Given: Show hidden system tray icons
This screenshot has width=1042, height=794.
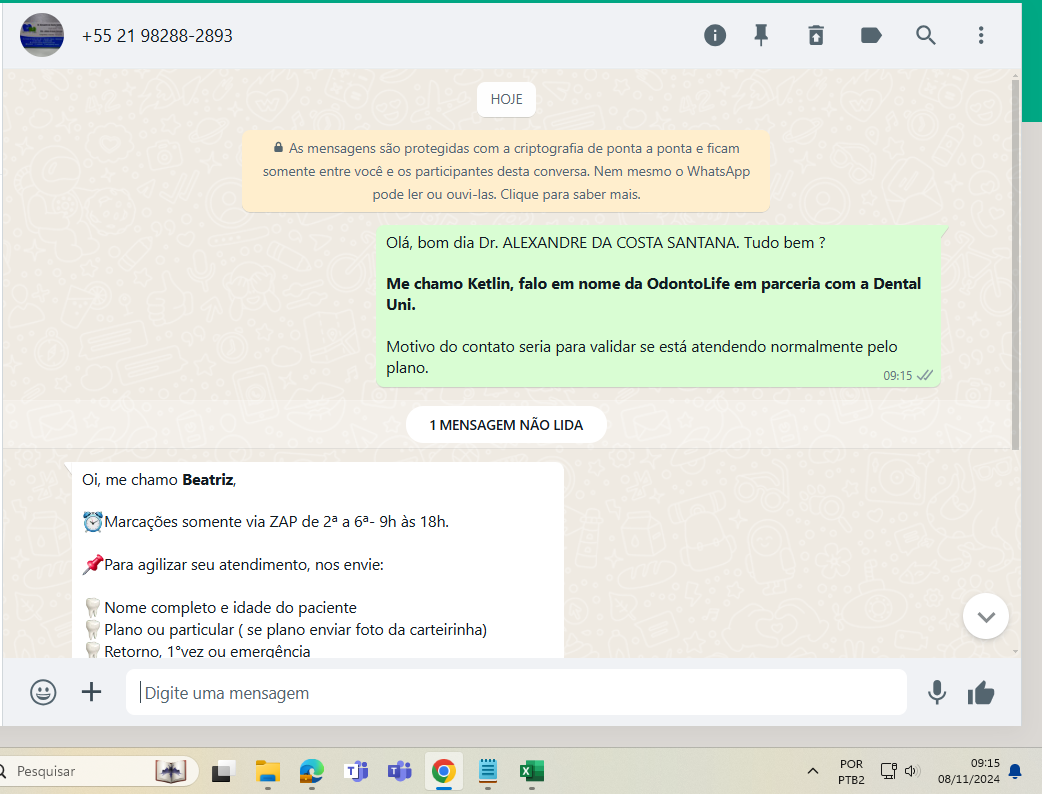Looking at the screenshot, I should (812, 771).
